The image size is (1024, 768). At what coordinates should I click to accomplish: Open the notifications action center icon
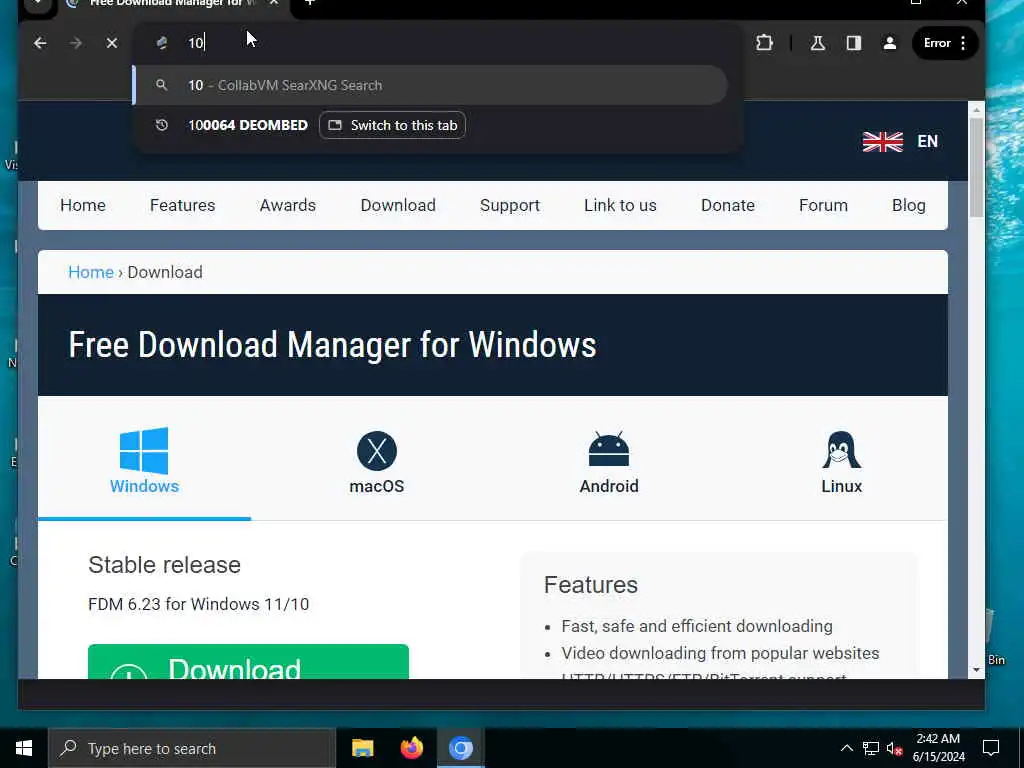(x=991, y=748)
